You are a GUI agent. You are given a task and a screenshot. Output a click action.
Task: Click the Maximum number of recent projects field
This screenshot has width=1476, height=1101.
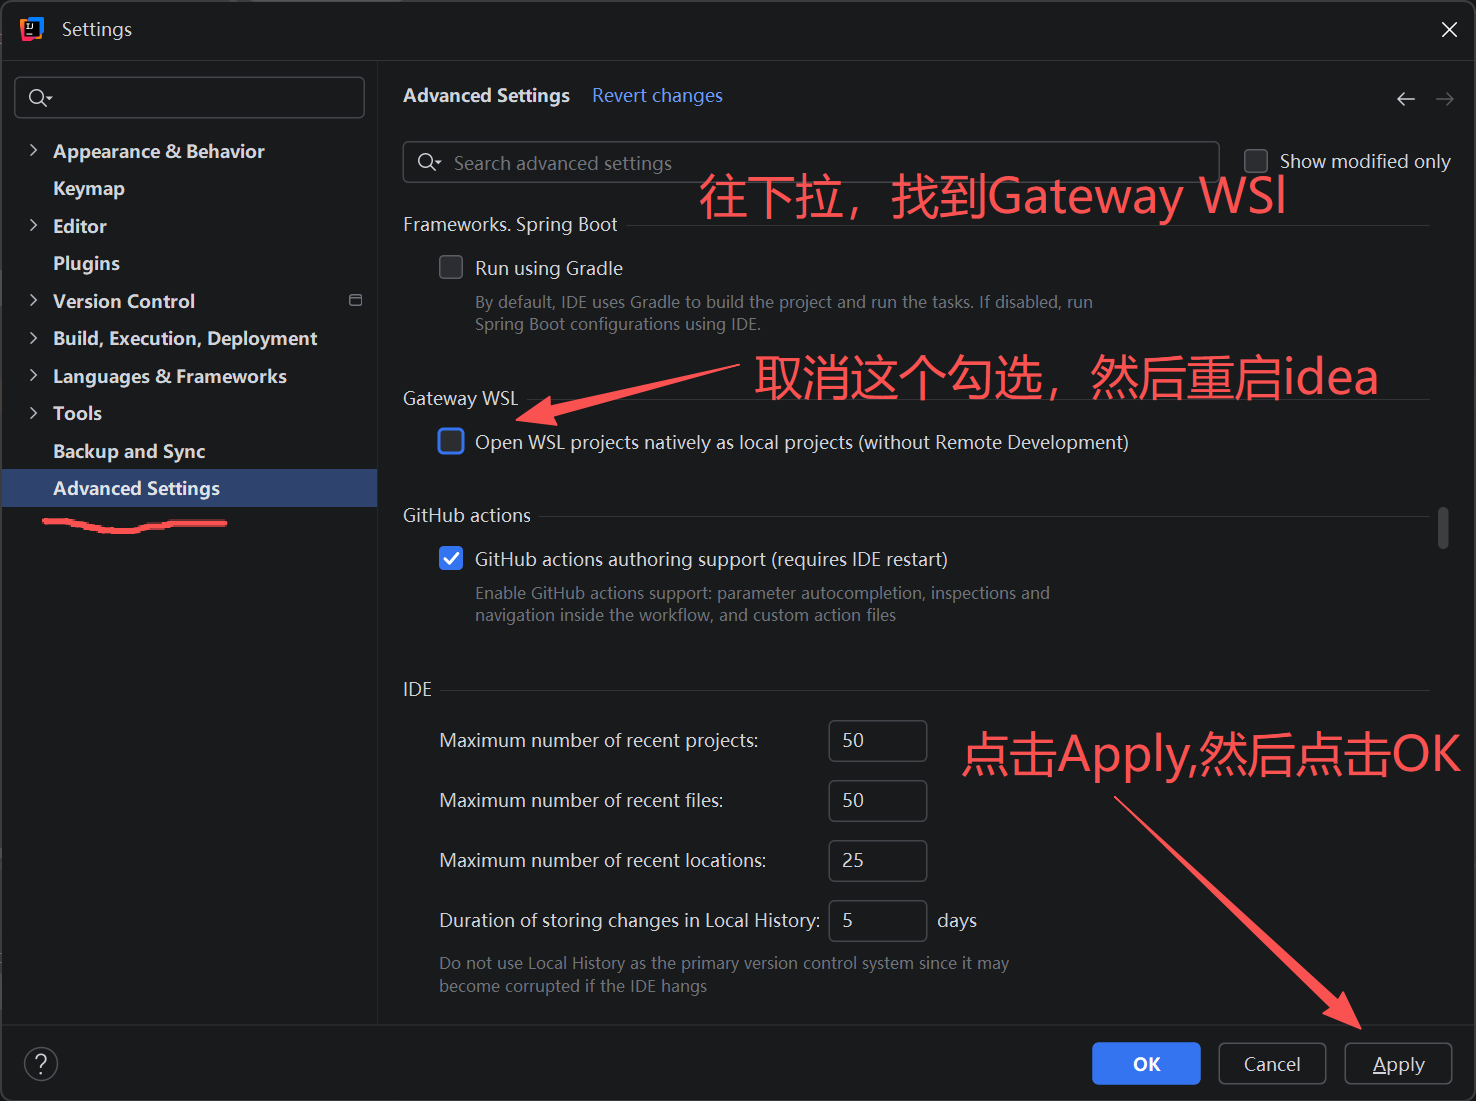(x=877, y=740)
